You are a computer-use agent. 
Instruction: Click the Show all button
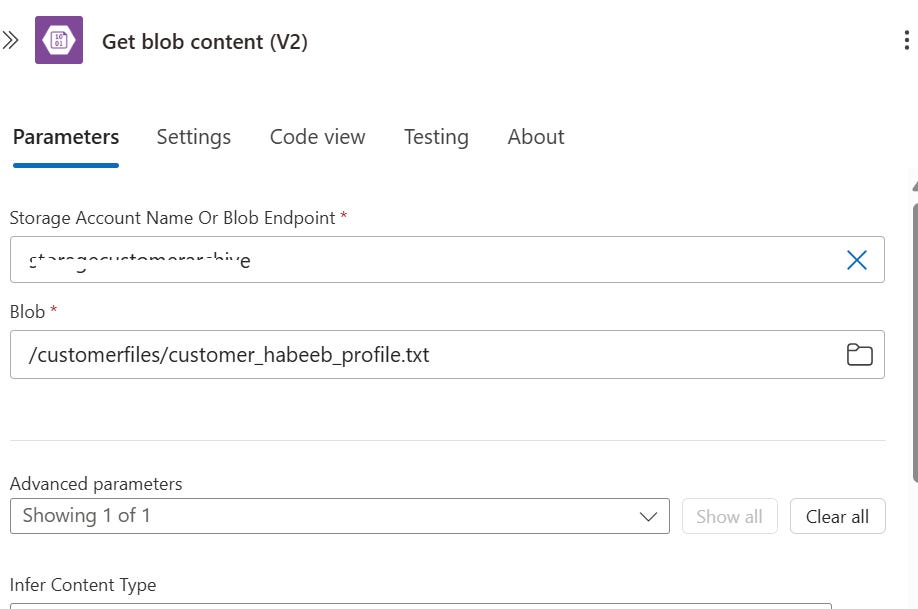(729, 516)
